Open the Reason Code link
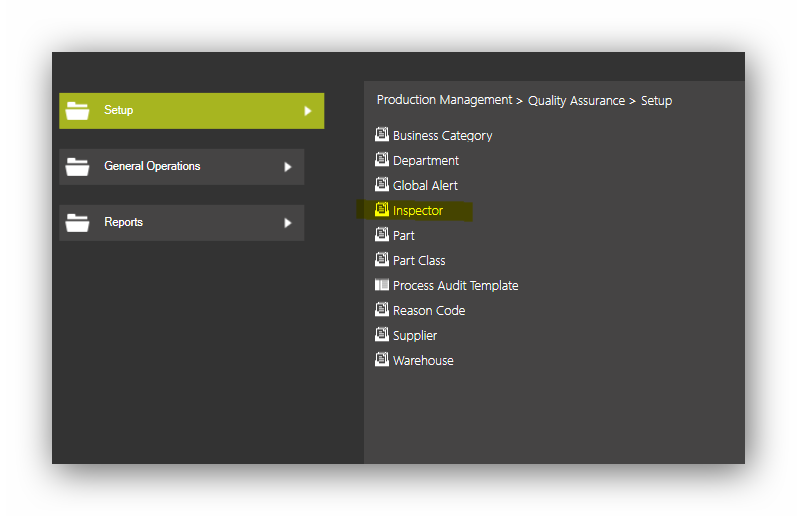797x516 pixels. (x=429, y=311)
